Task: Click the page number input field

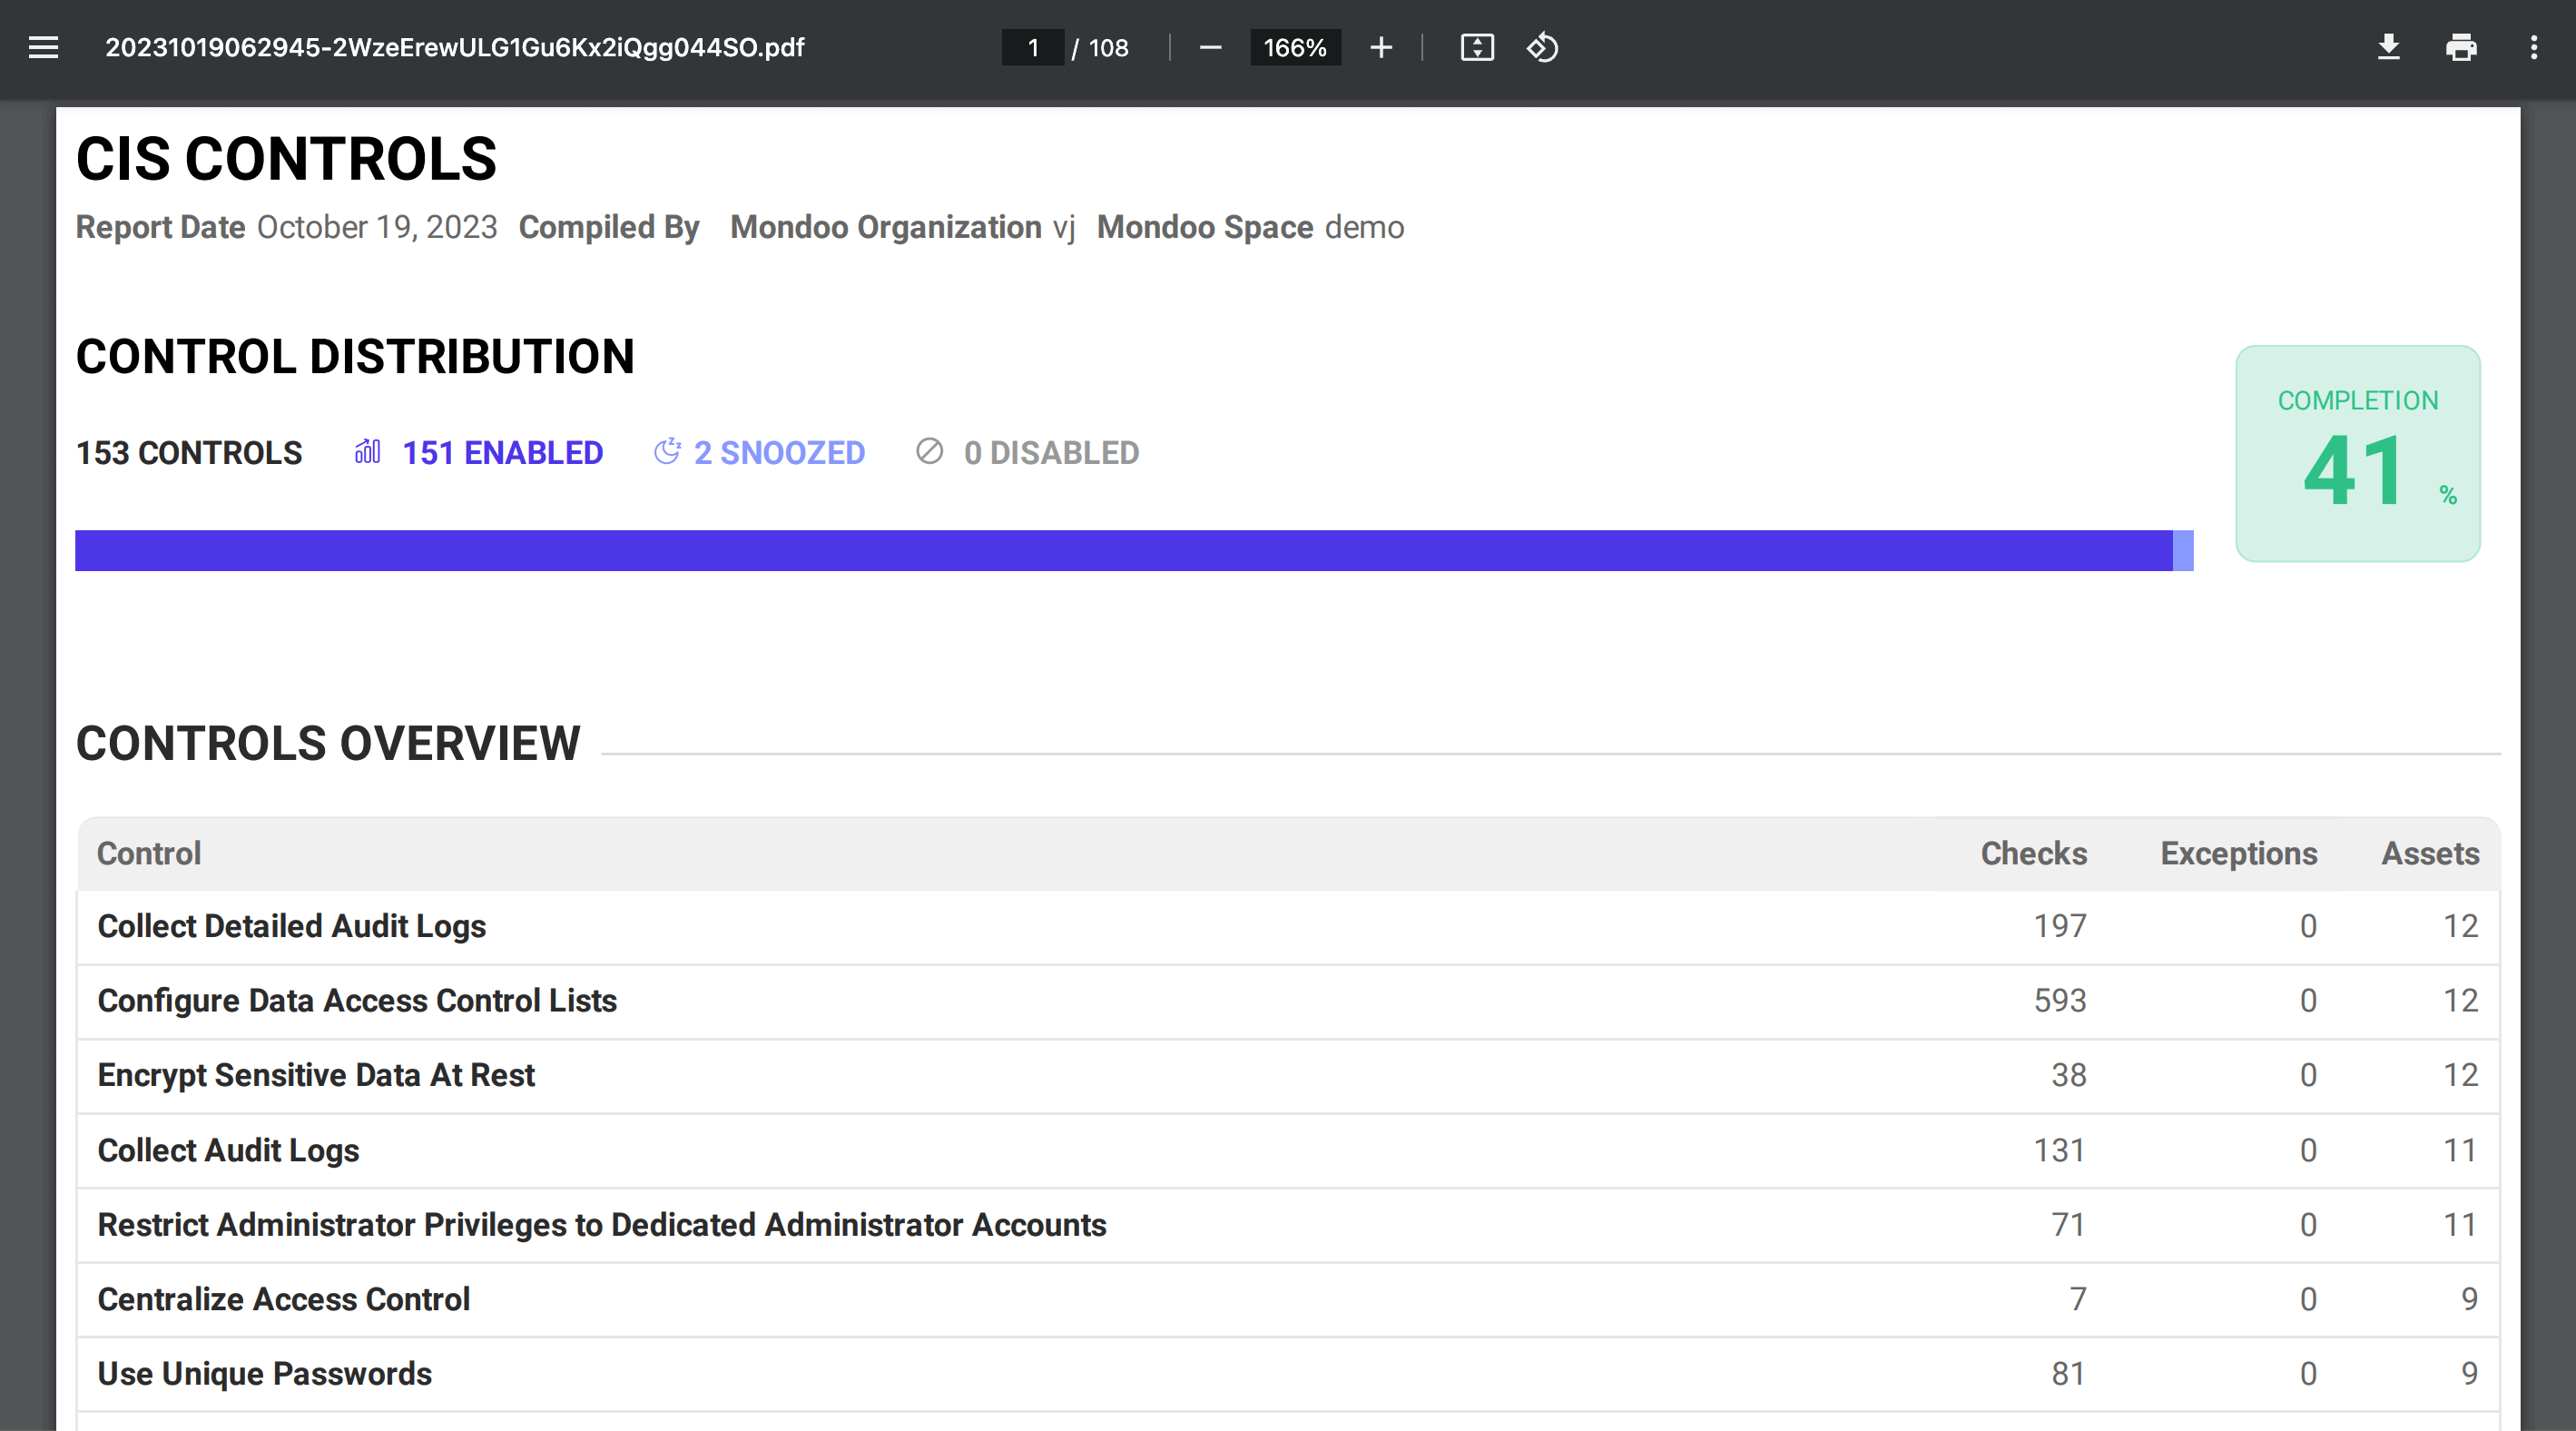Action: (1033, 47)
